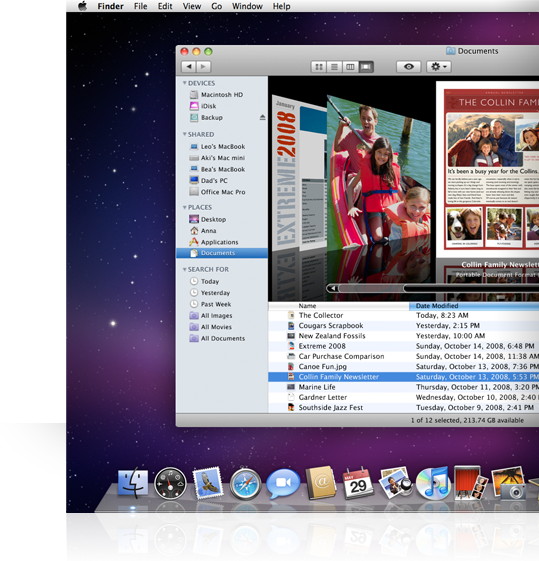Open Address Book in the Dock
Screen dimensions: 539x561
(x=321, y=483)
